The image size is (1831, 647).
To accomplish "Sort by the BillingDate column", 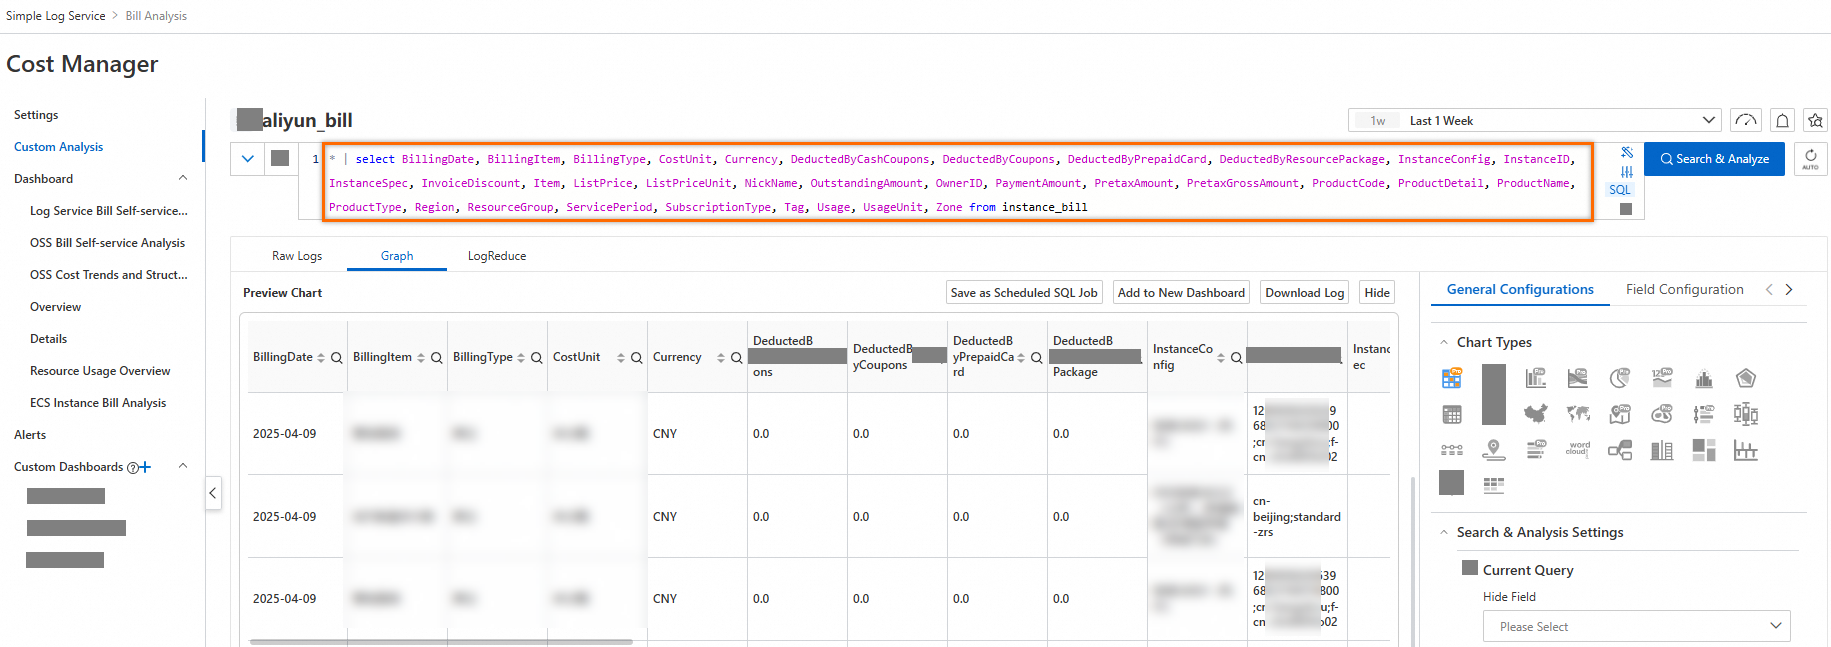I will (321, 358).
